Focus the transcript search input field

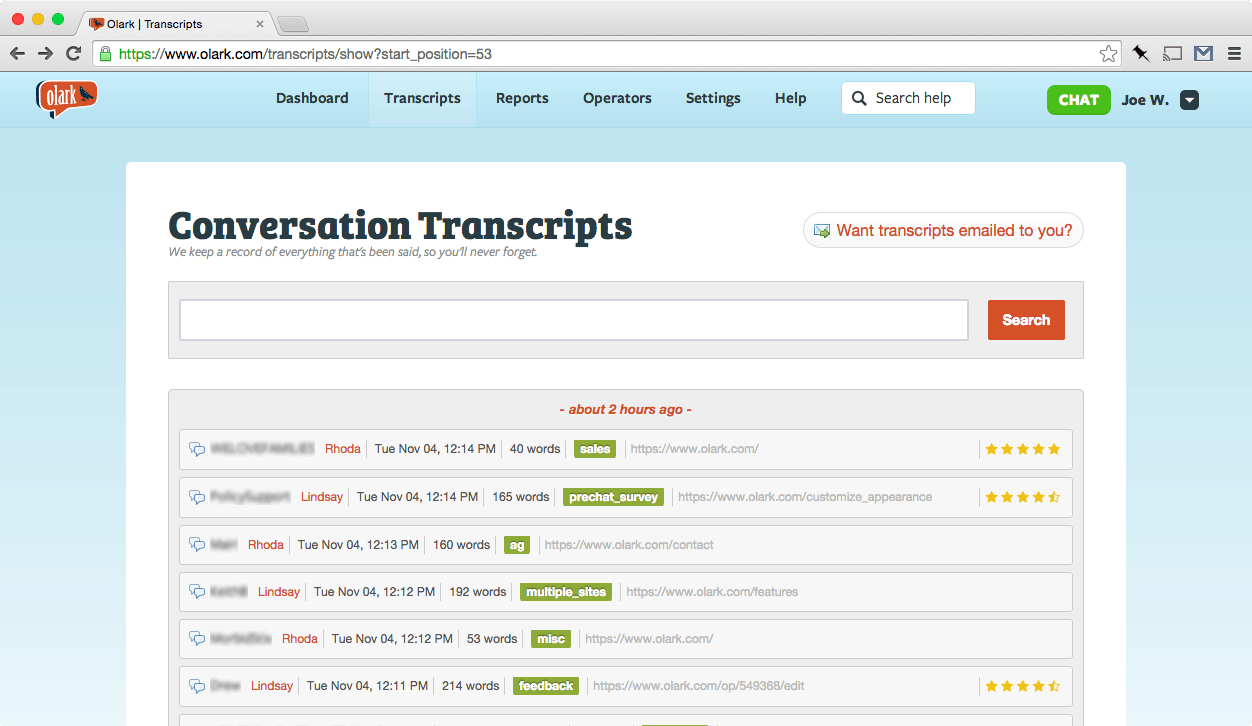[573, 320]
